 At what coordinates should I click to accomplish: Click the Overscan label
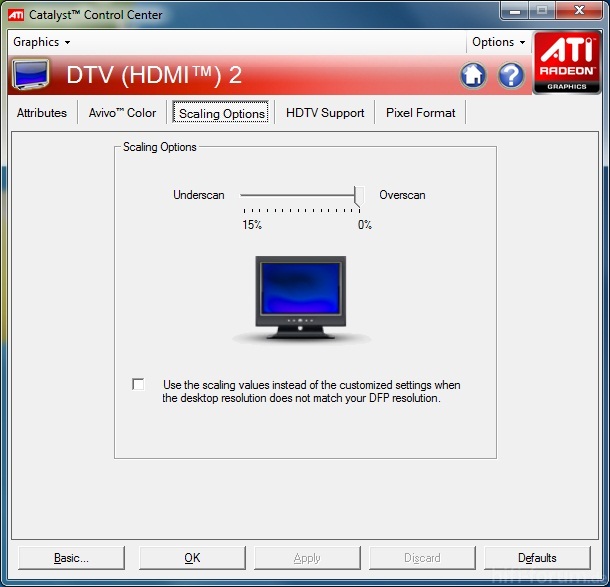pos(402,194)
